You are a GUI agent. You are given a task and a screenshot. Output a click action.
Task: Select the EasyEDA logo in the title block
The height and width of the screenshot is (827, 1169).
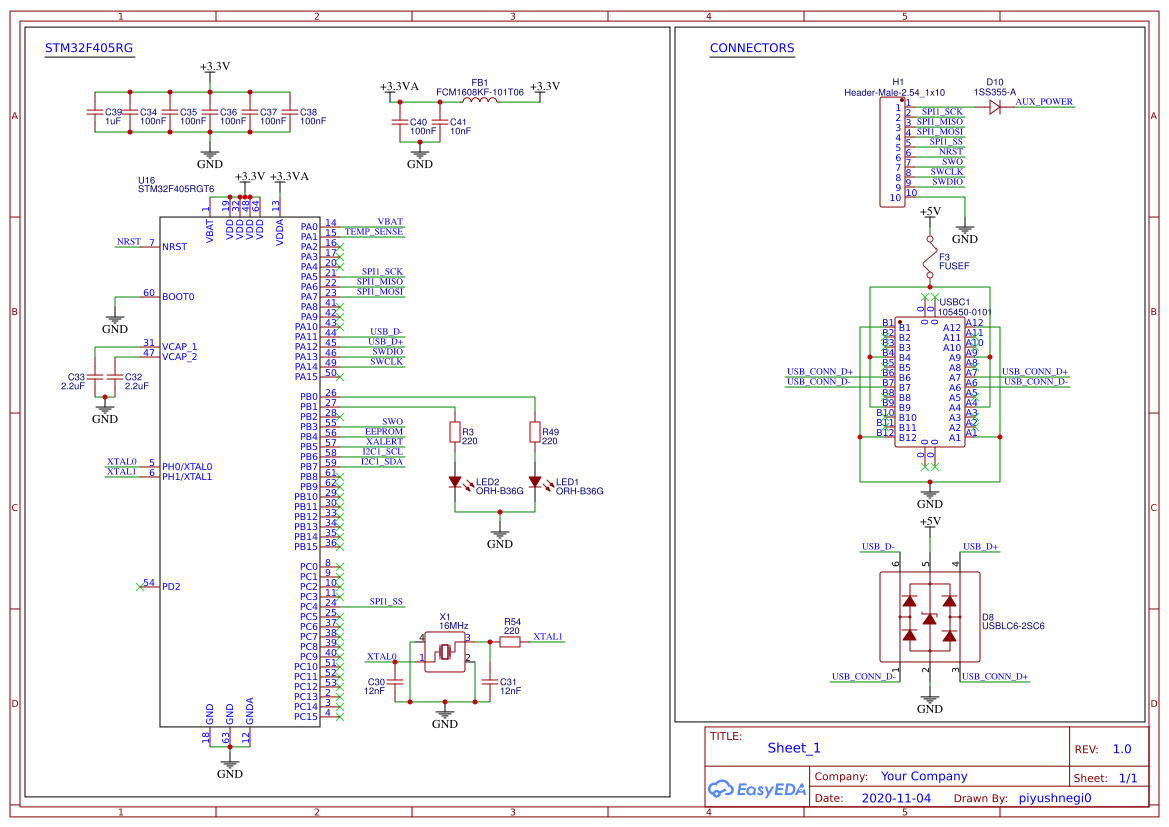pos(755,789)
